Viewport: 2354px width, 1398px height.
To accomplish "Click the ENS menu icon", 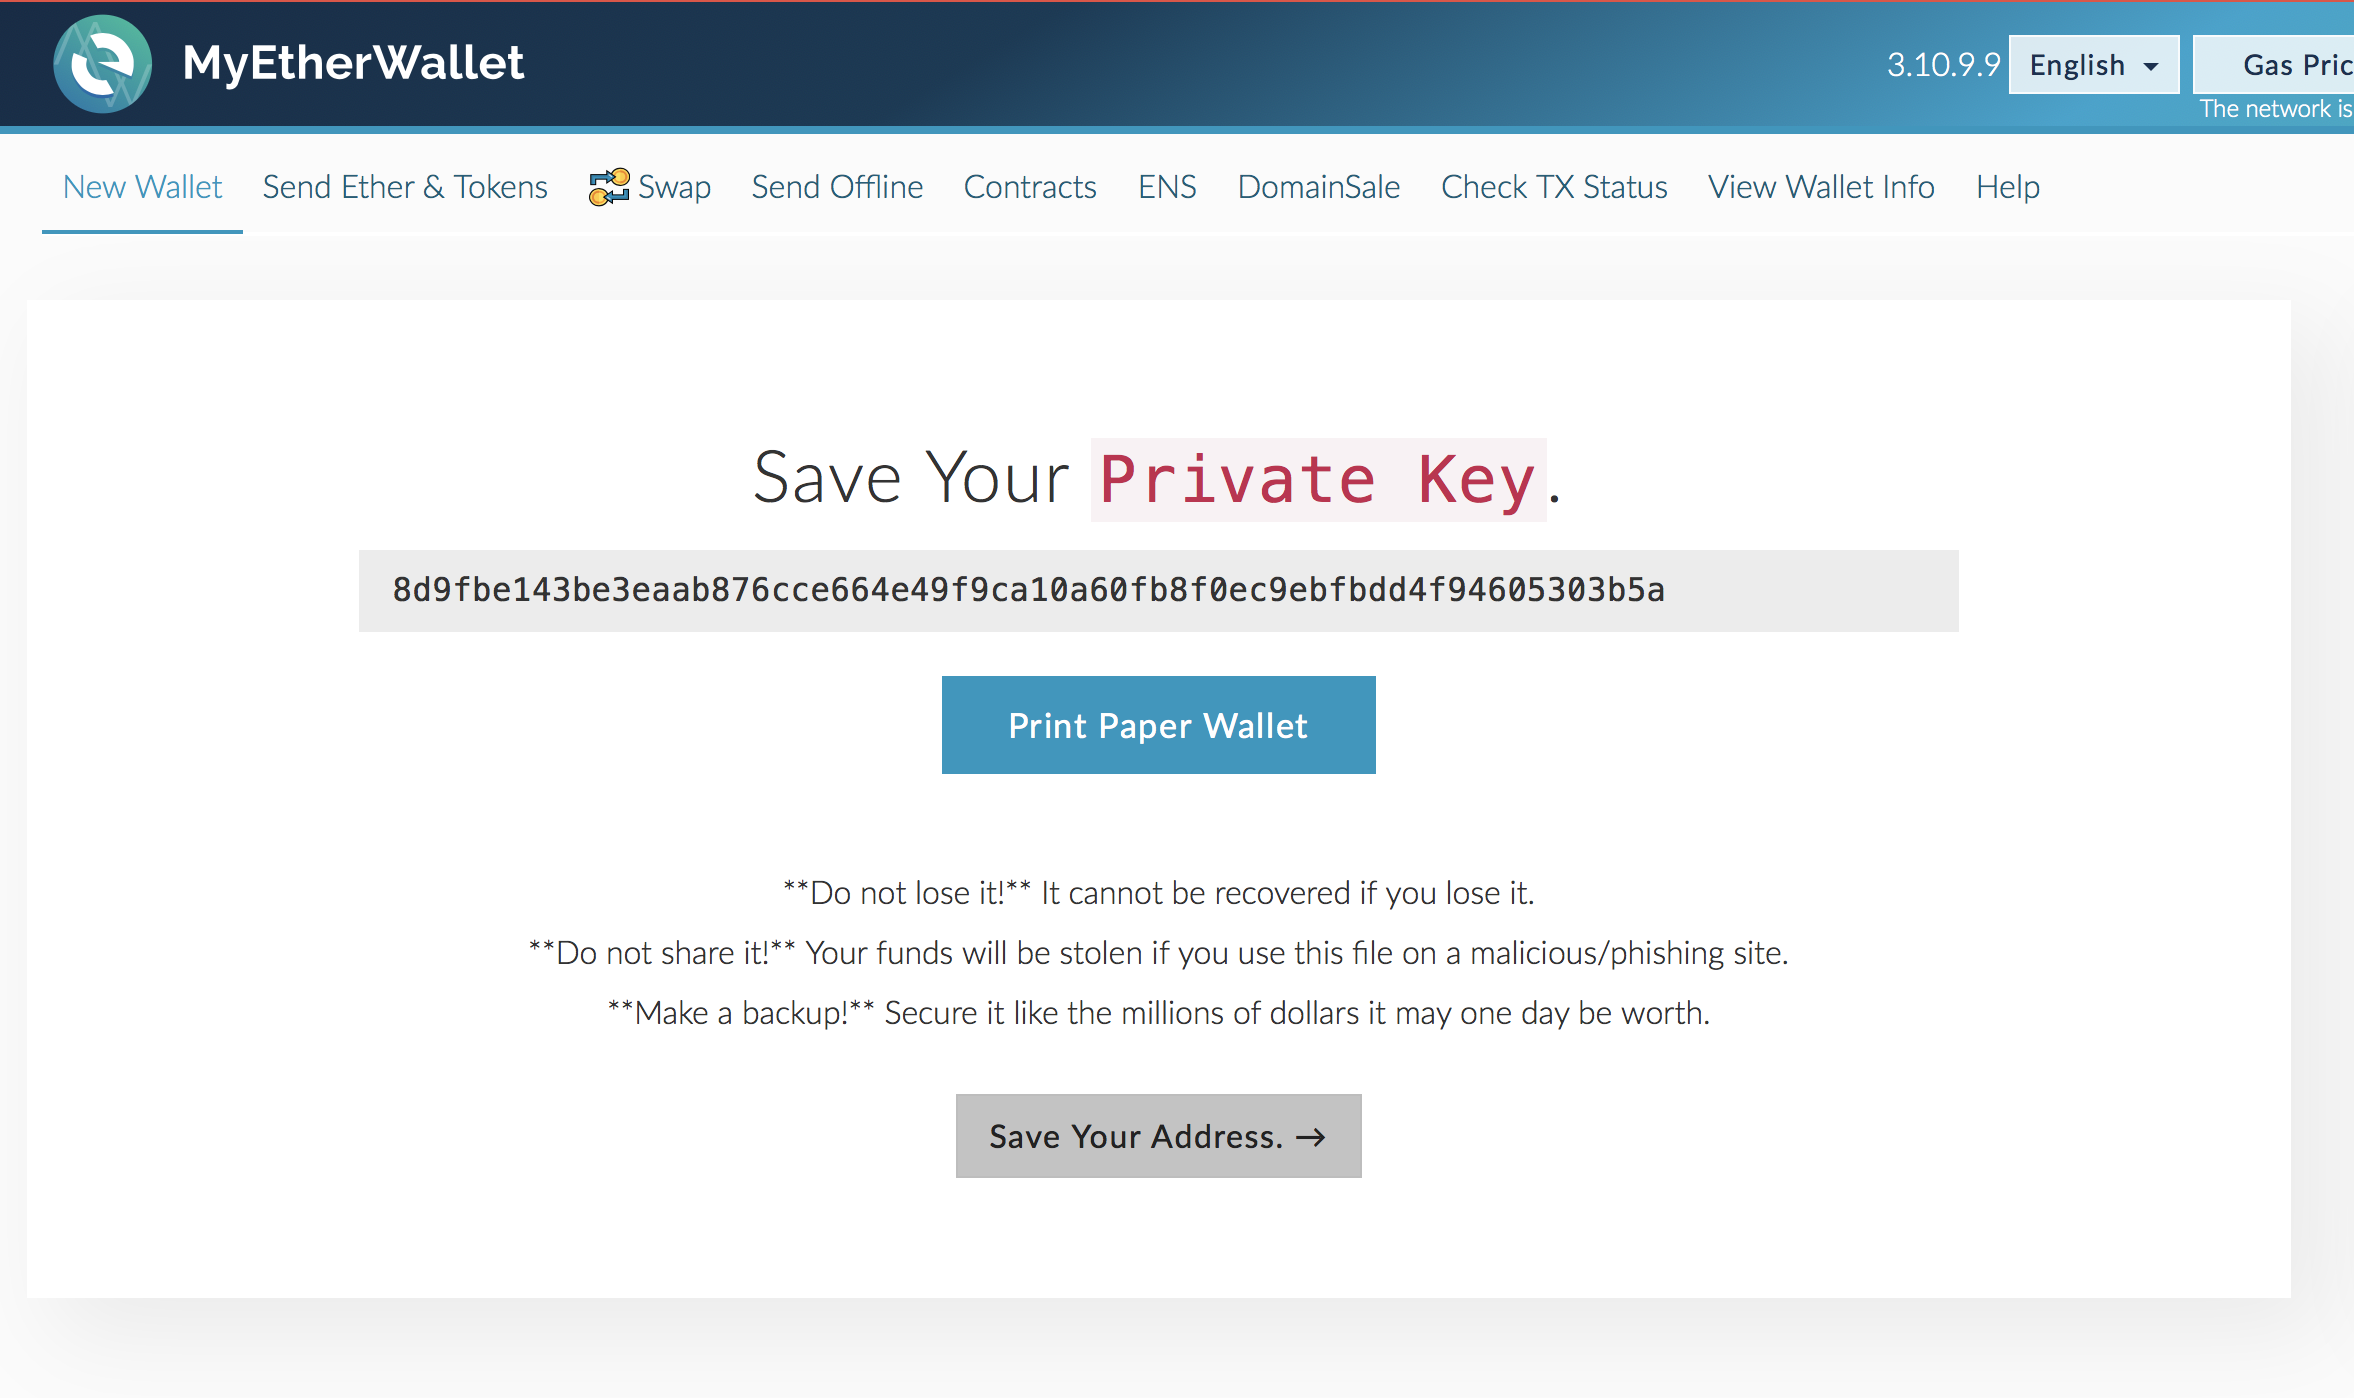I will pos(1166,186).
